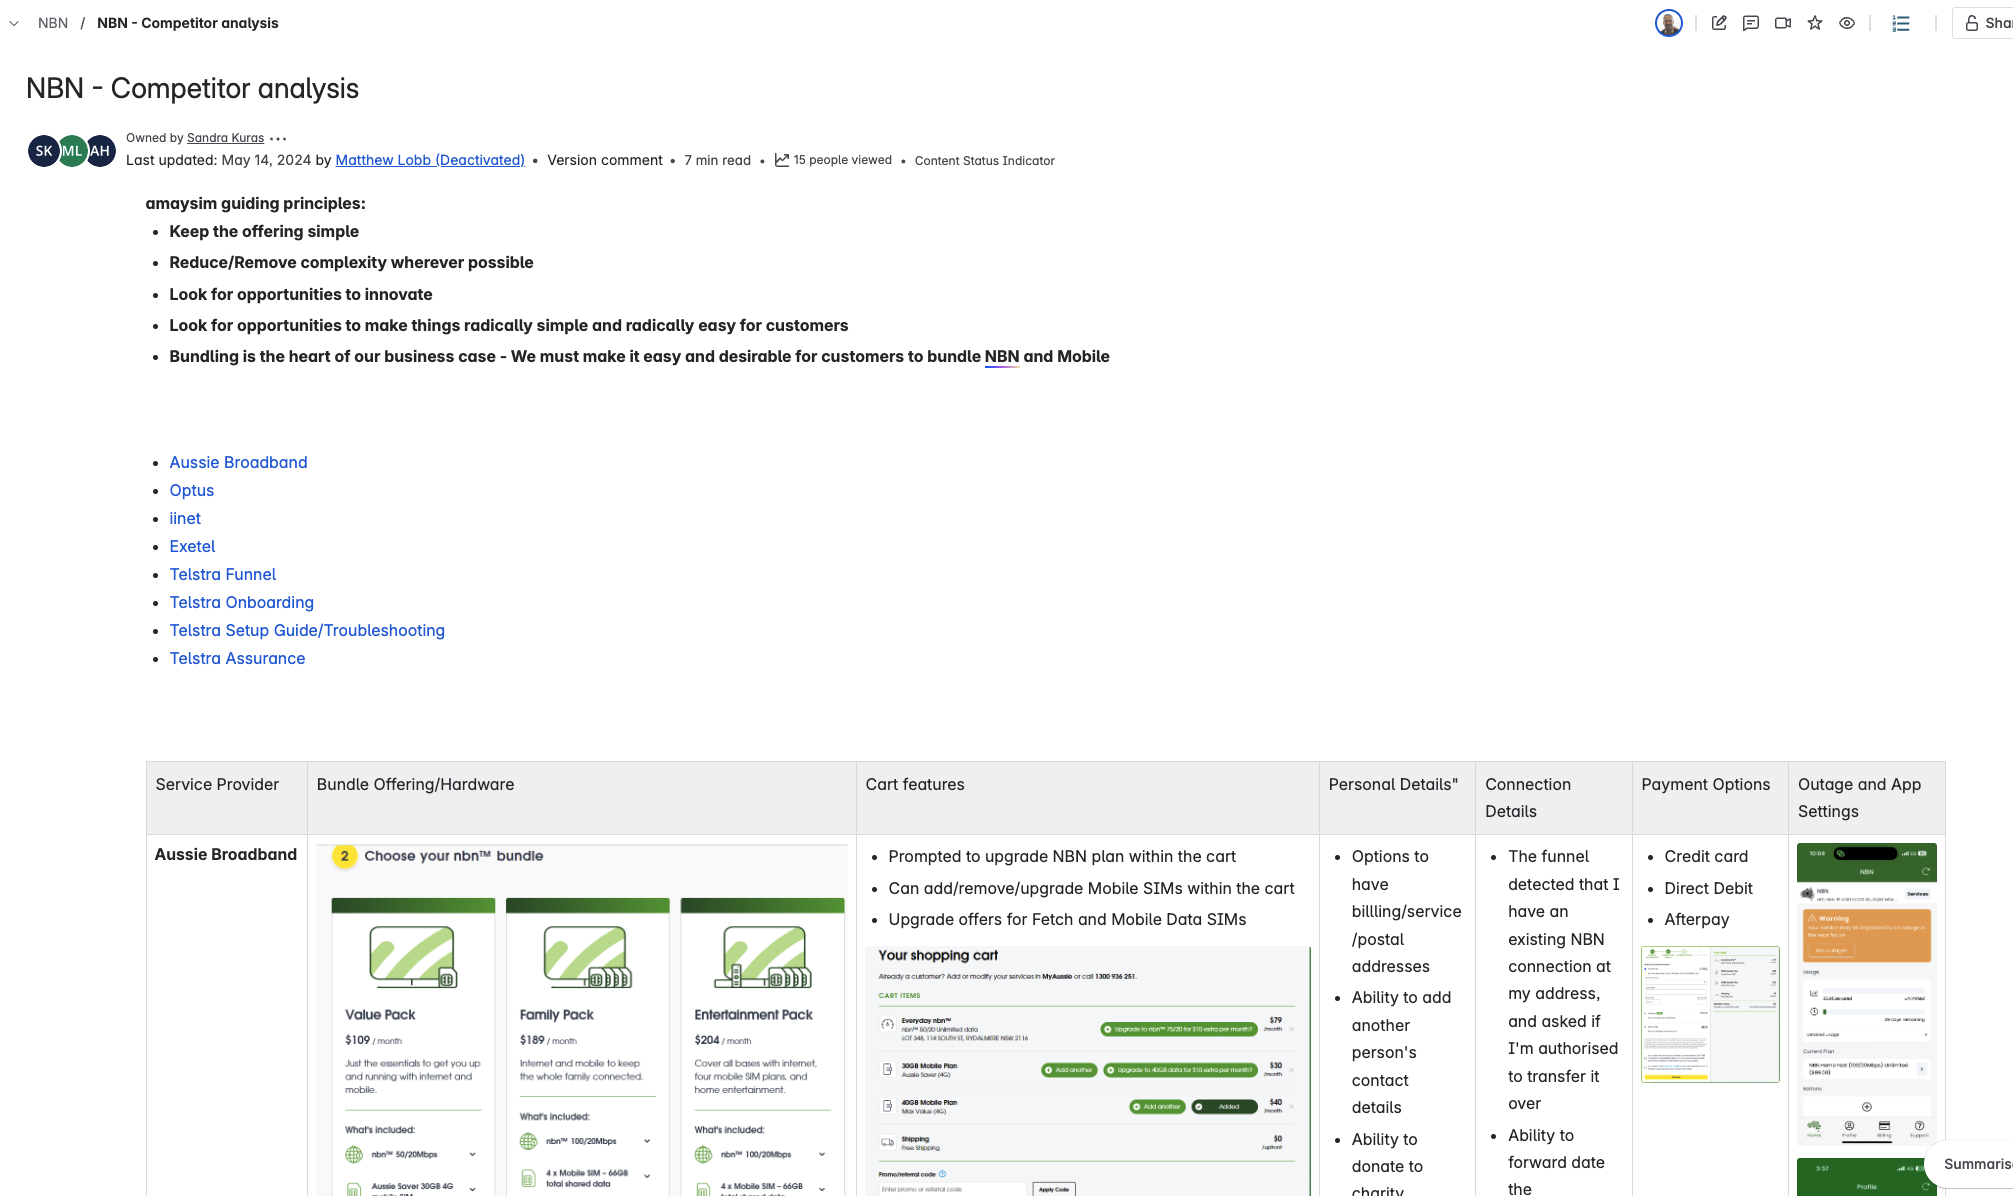Click the user avatar in header

click(x=1668, y=23)
